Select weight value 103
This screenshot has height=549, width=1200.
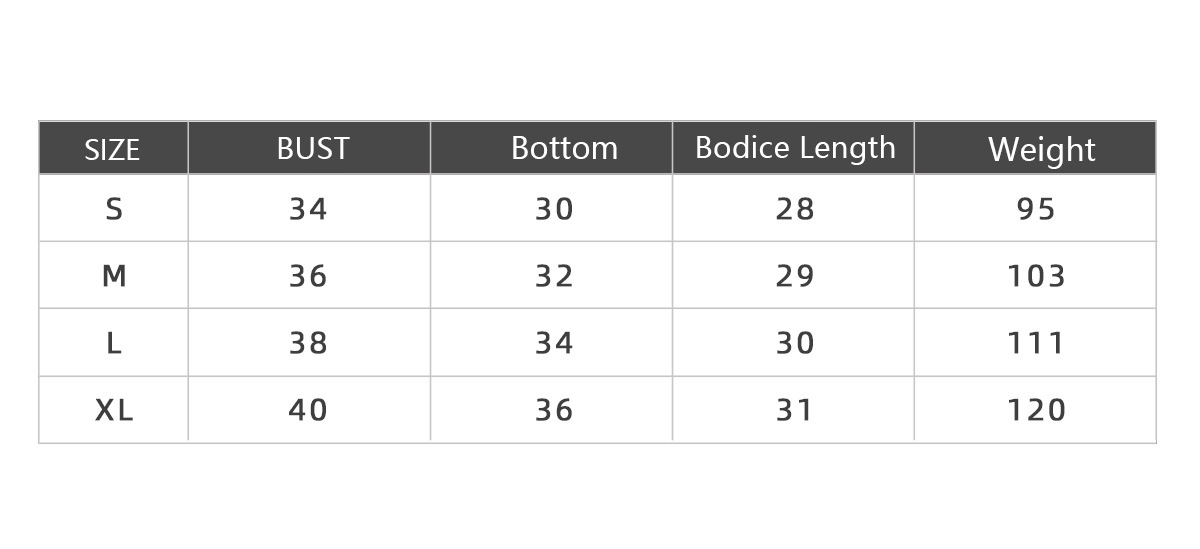1036,276
